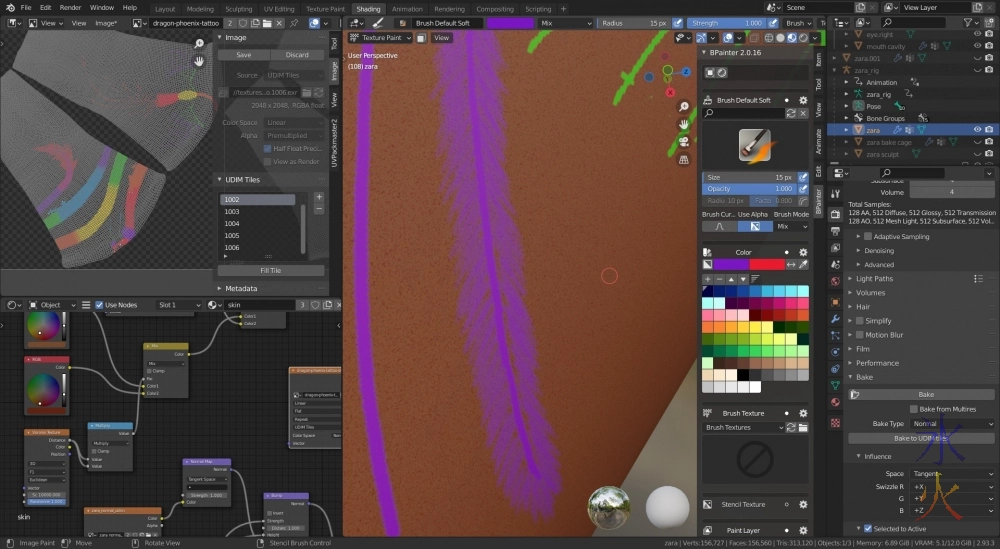The image size is (1000, 549).
Task: Pick the red secondary color swatch
Action: (x=767, y=264)
